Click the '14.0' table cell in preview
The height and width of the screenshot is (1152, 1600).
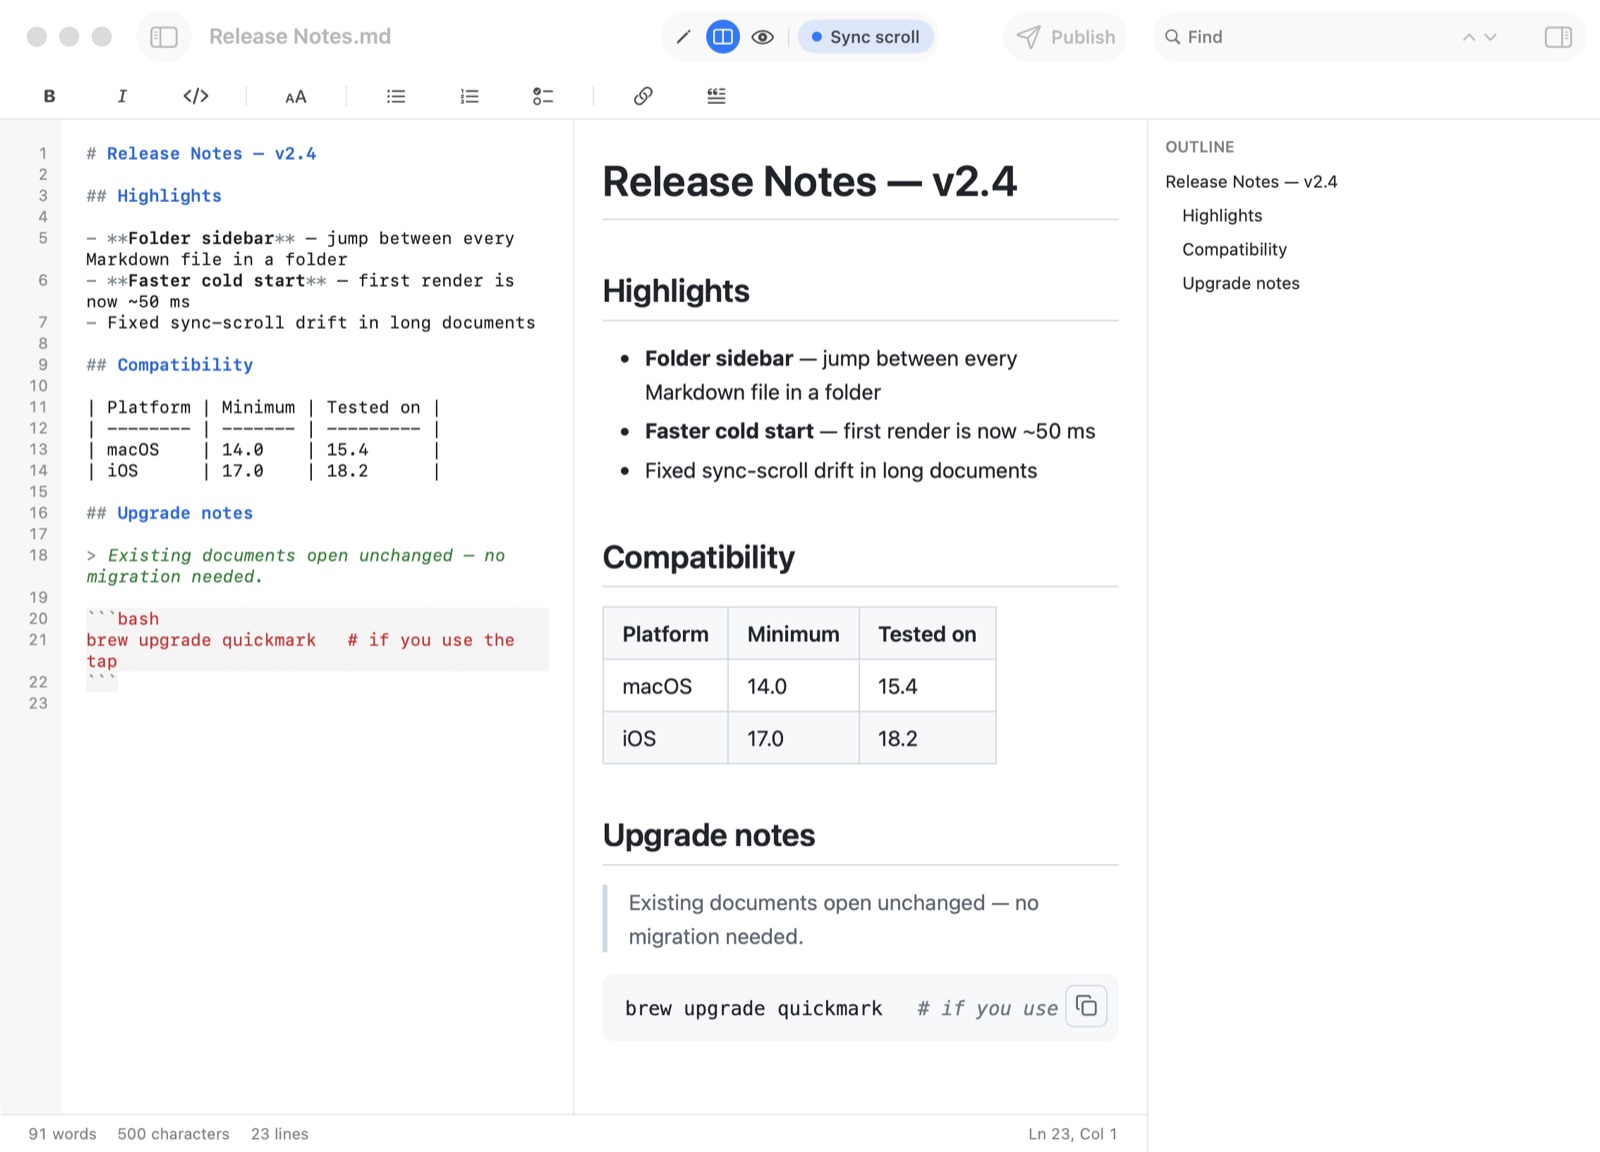[x=794, y=686]
